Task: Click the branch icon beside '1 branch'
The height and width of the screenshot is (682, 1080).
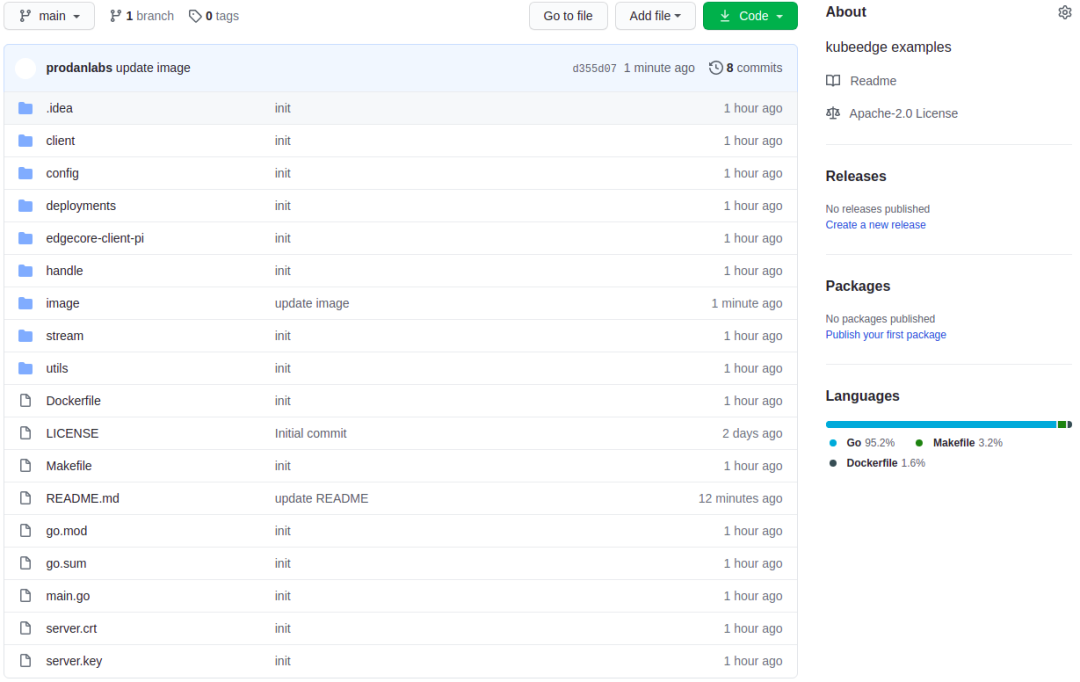Action: (116, 16)
